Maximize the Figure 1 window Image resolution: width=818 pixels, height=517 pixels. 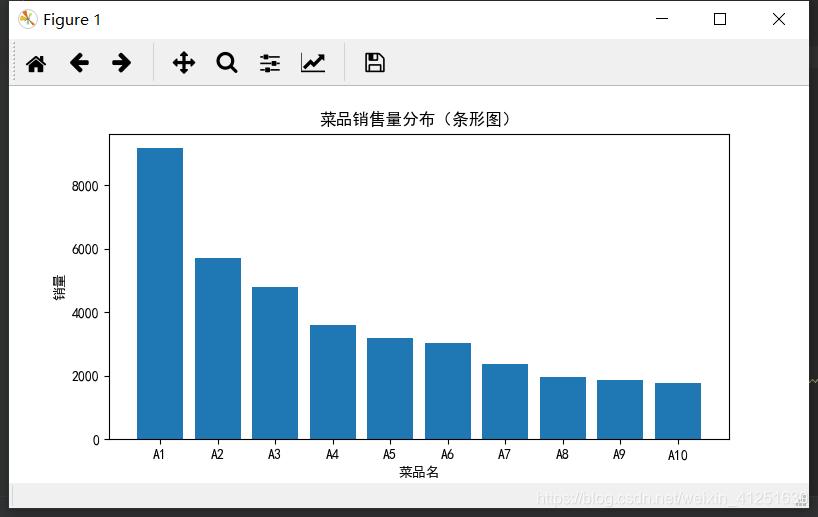click(x=720, y=19)
